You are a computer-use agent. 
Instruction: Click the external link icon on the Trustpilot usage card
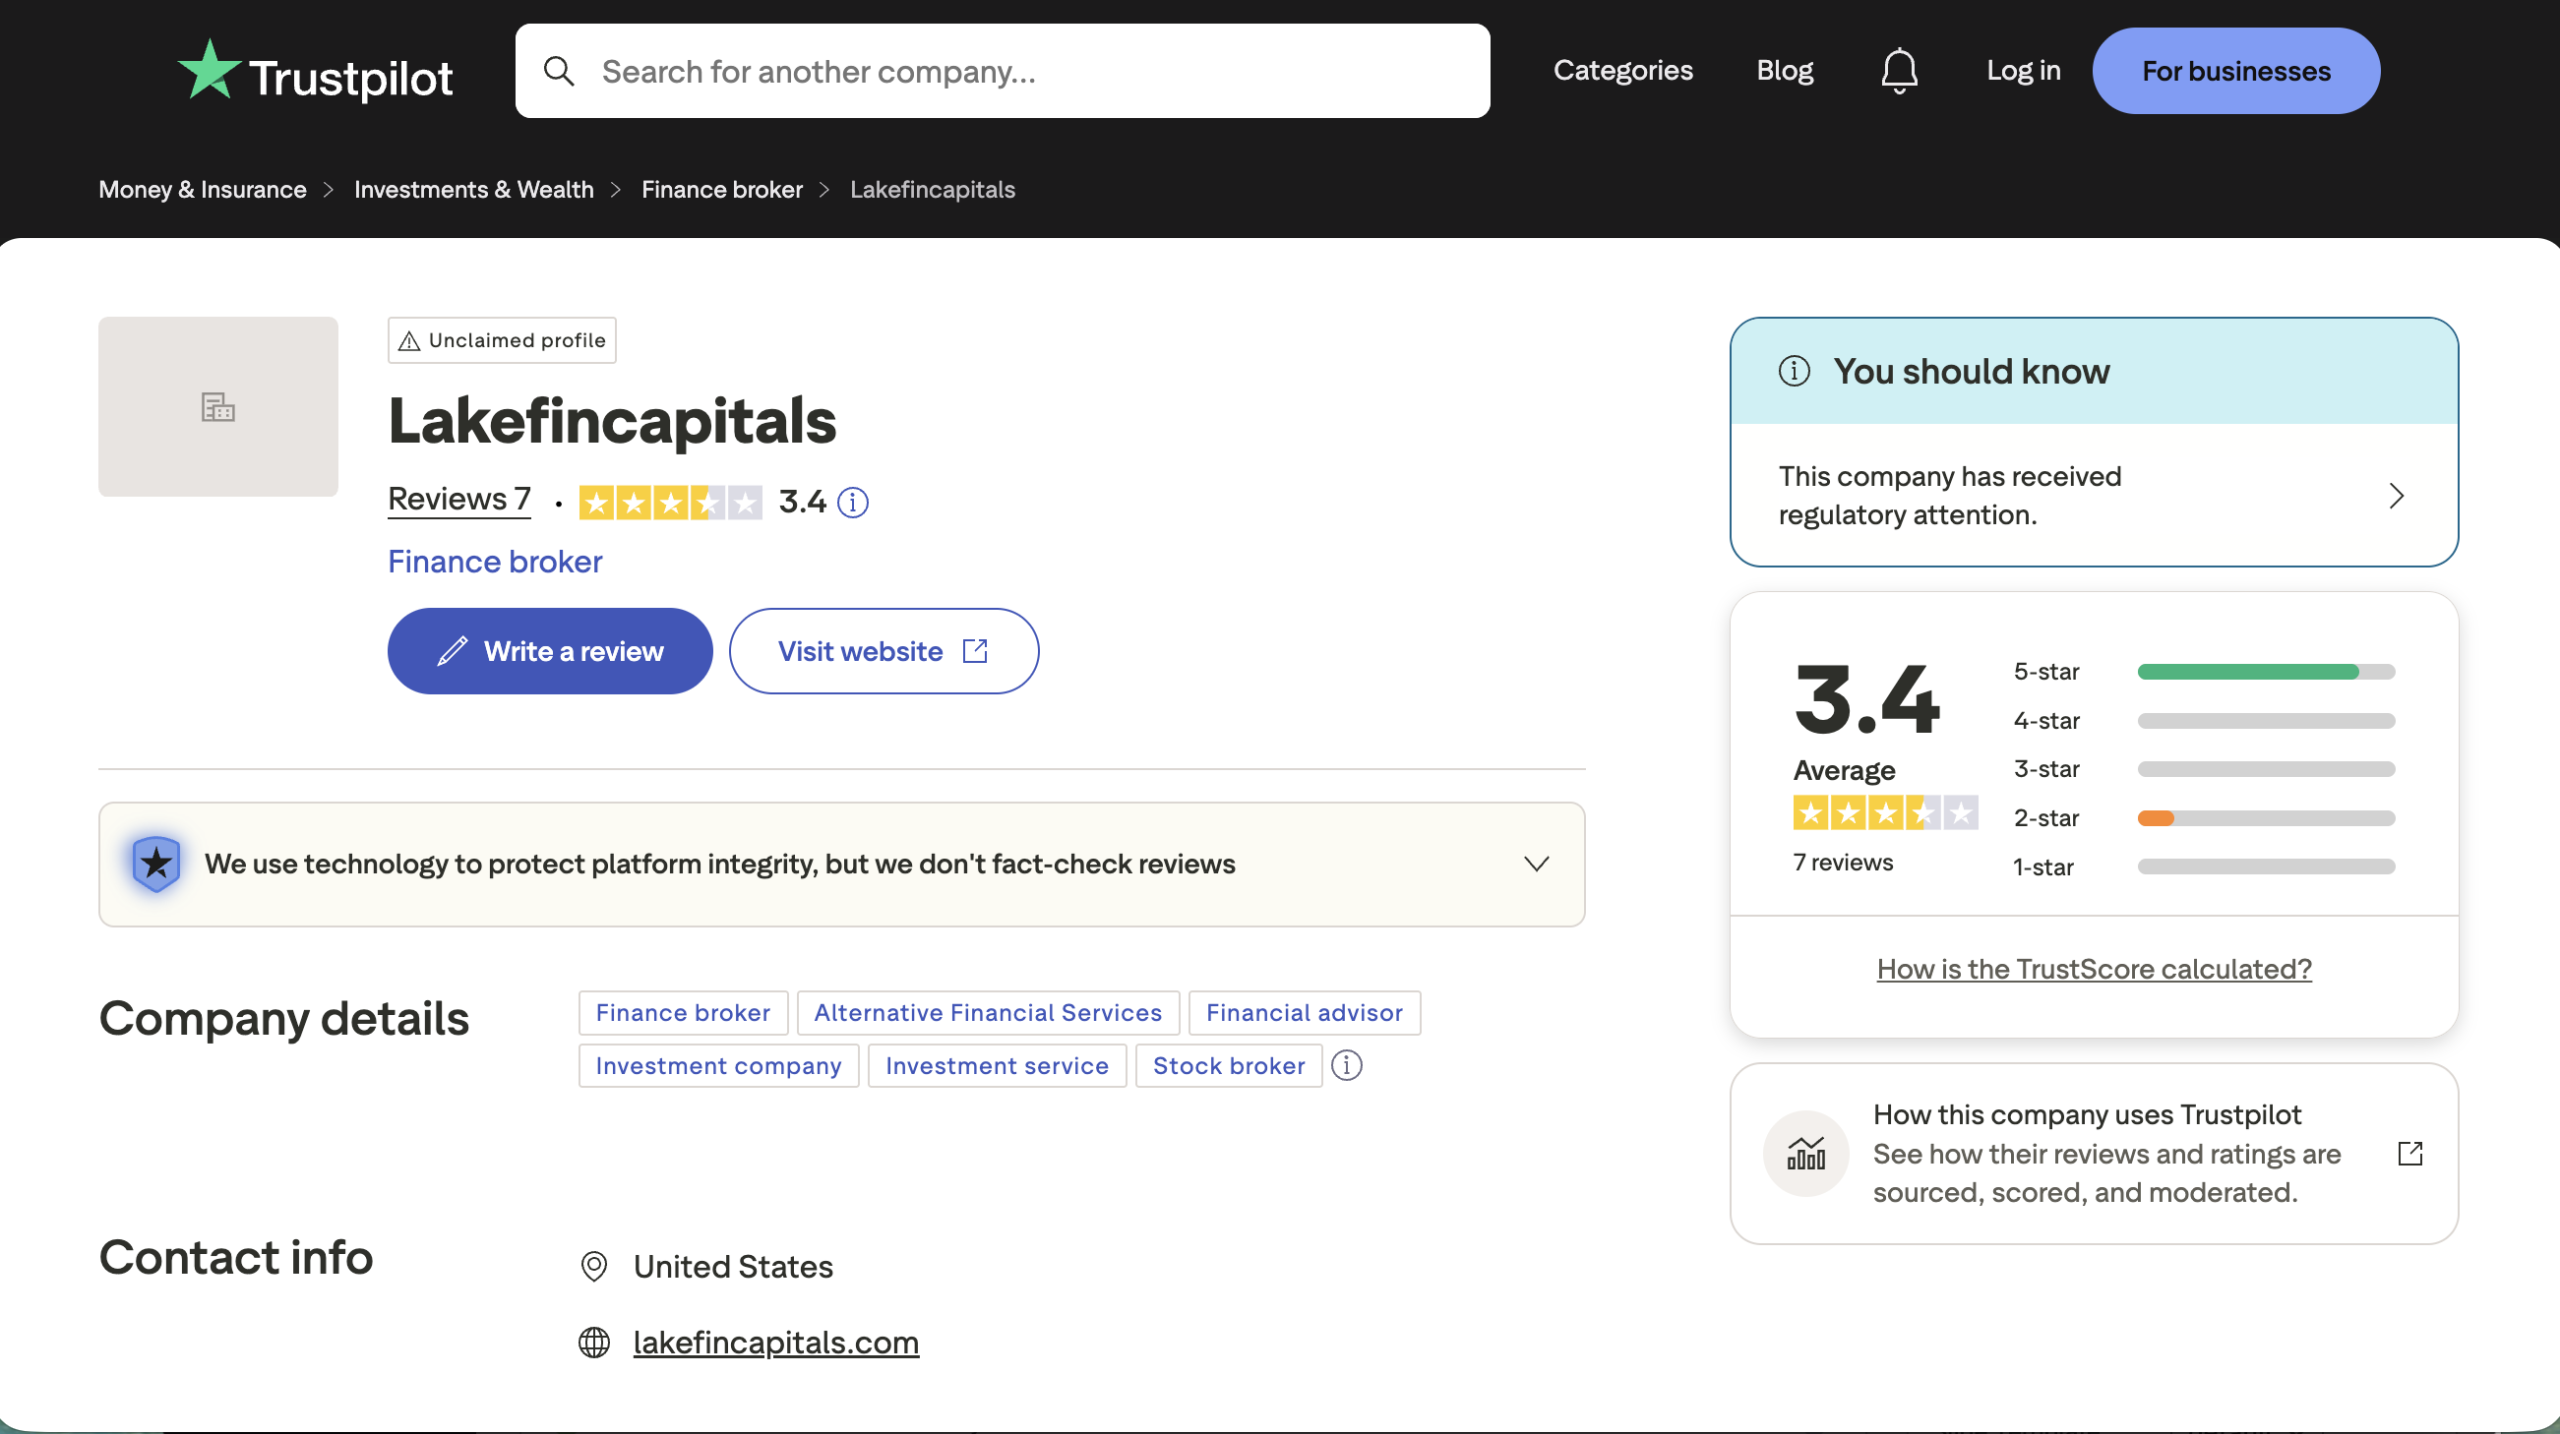pos(2409,1153)
